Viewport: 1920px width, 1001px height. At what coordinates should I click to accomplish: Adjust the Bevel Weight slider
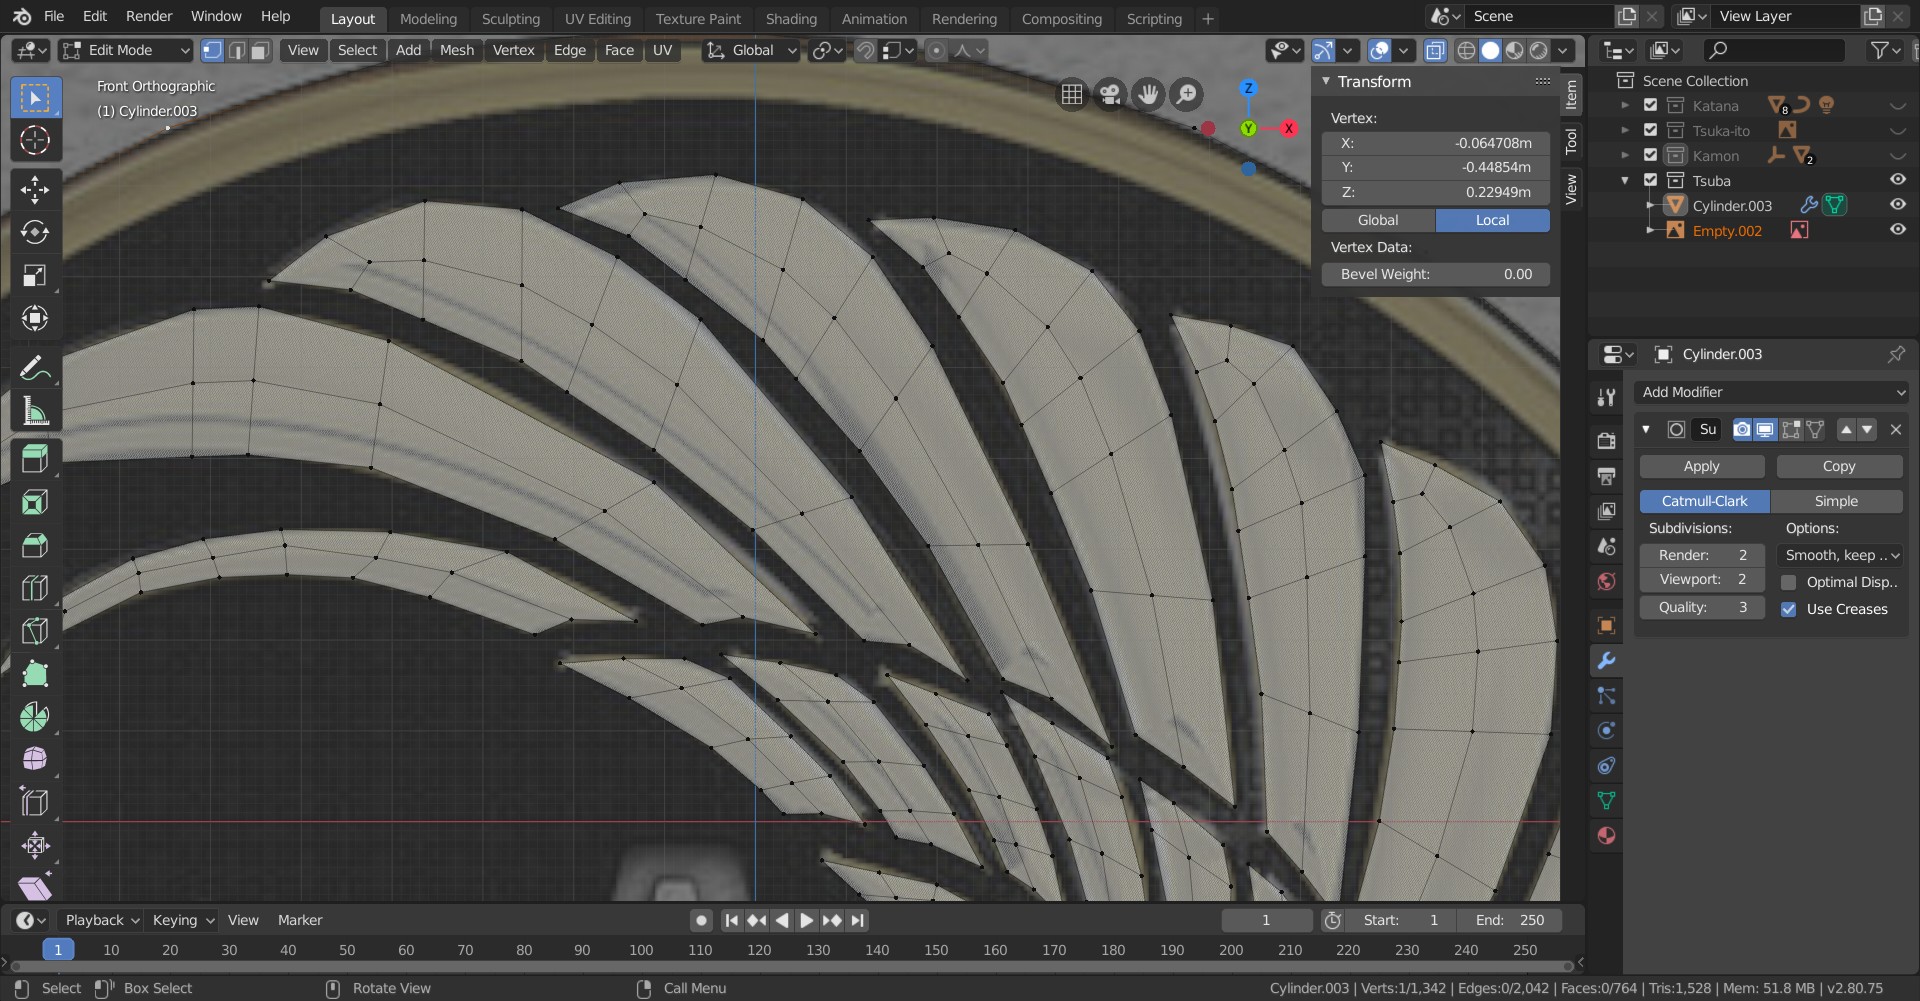[x=1435, y=275]
